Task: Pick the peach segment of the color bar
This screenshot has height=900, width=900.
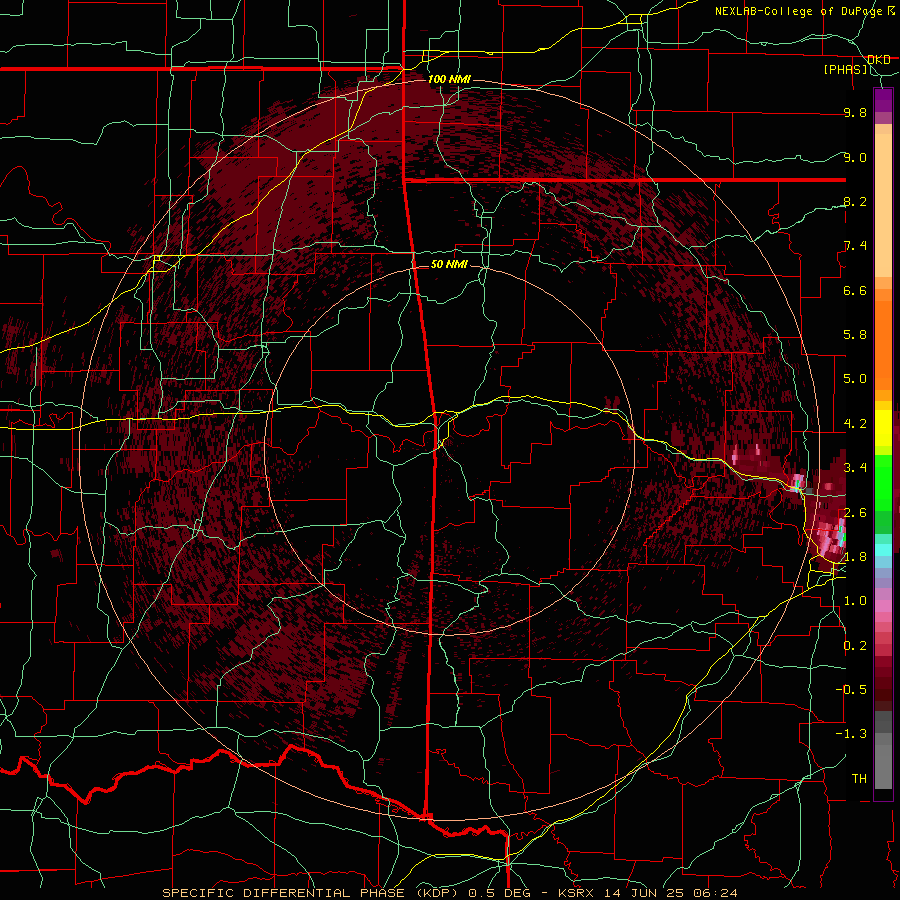Action: pyautogui.click(x=883, y=206)
